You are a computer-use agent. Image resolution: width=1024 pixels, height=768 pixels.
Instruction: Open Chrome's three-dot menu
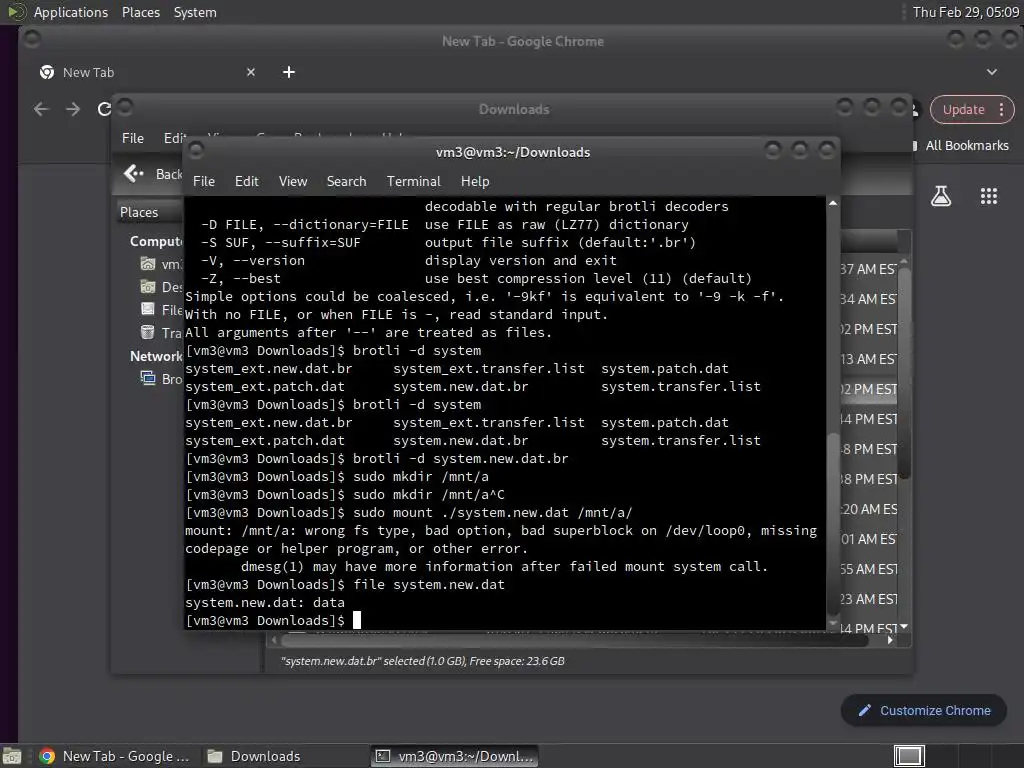click(x=1001, y=110)
